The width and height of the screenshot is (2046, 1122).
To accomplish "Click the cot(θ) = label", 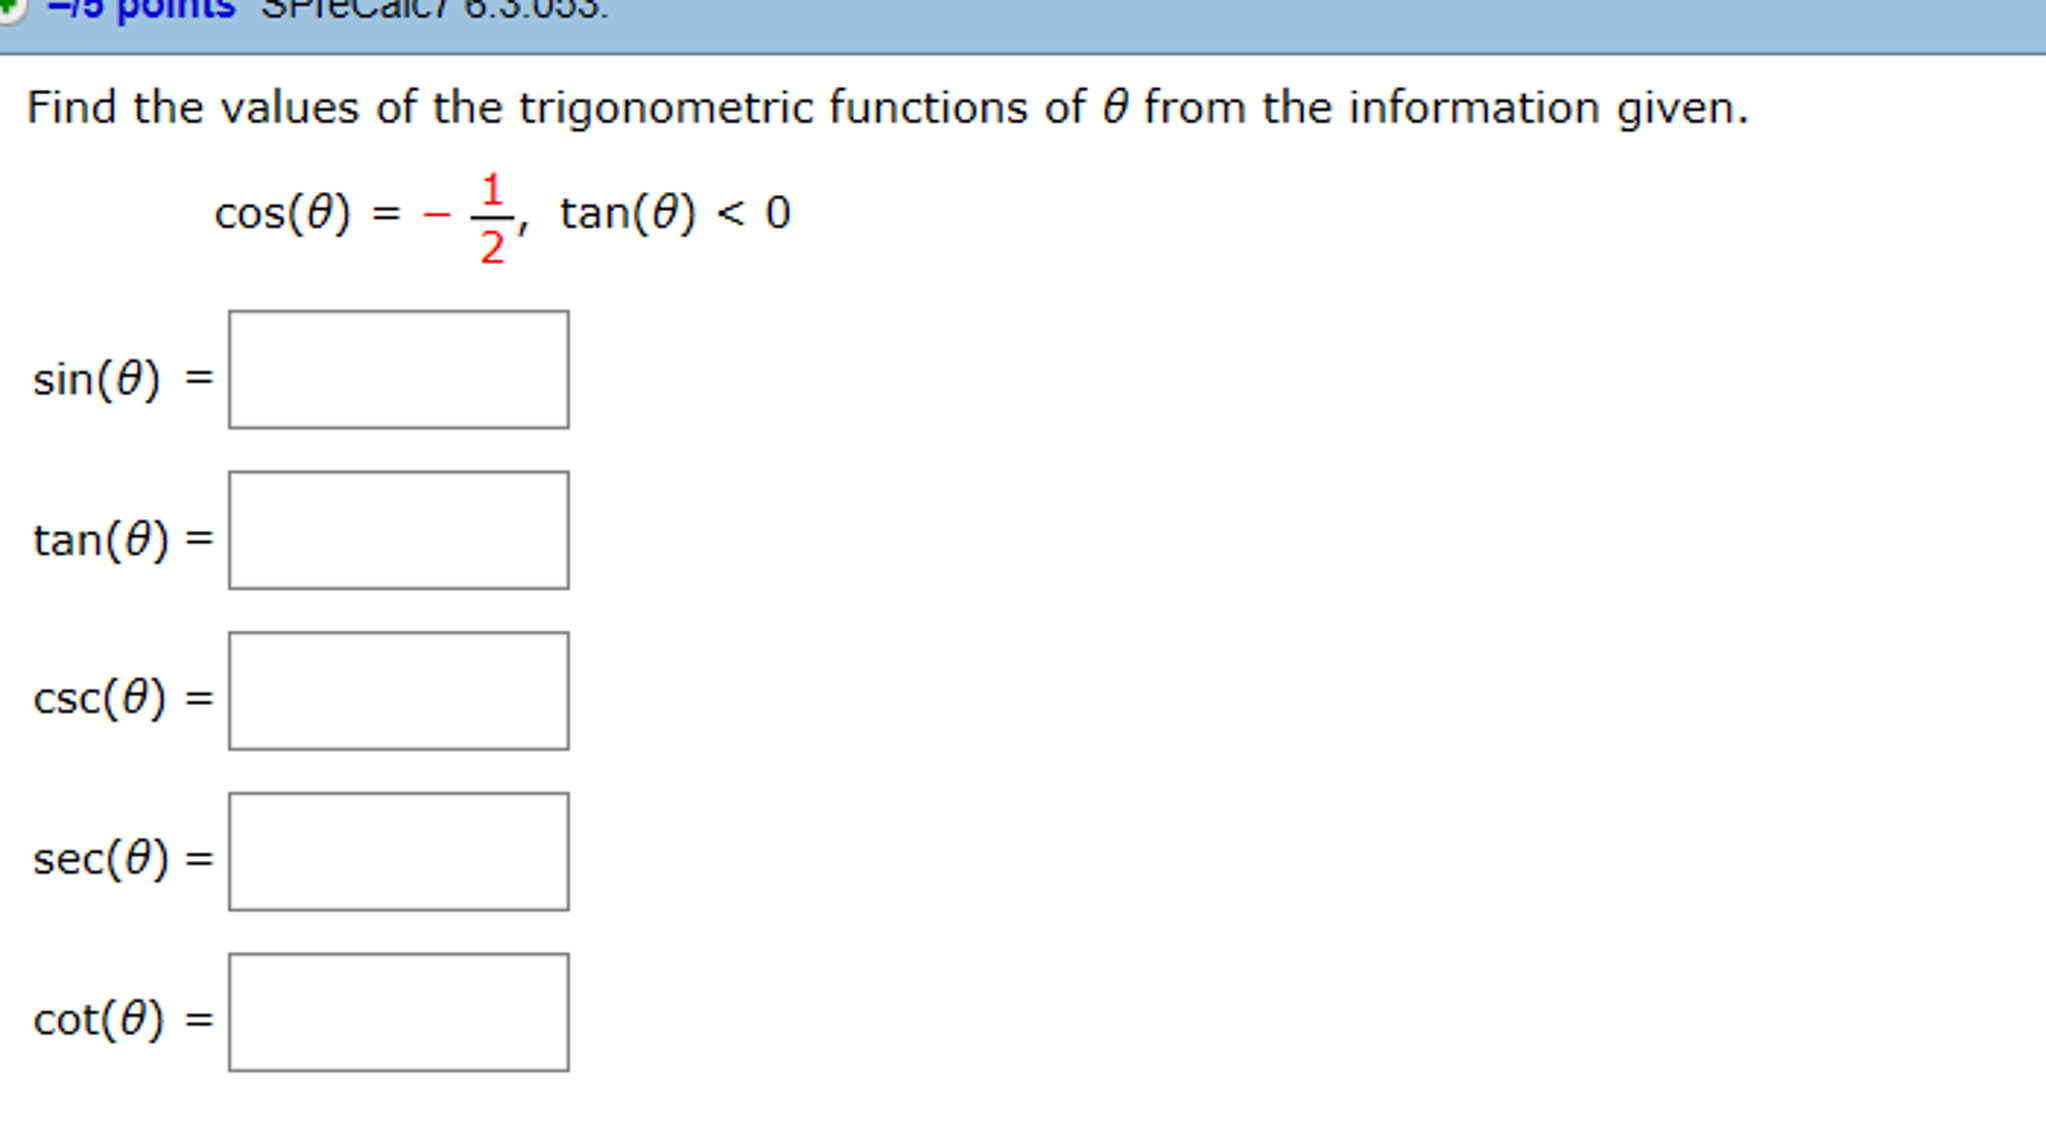I will click(x=122, y=1019).
